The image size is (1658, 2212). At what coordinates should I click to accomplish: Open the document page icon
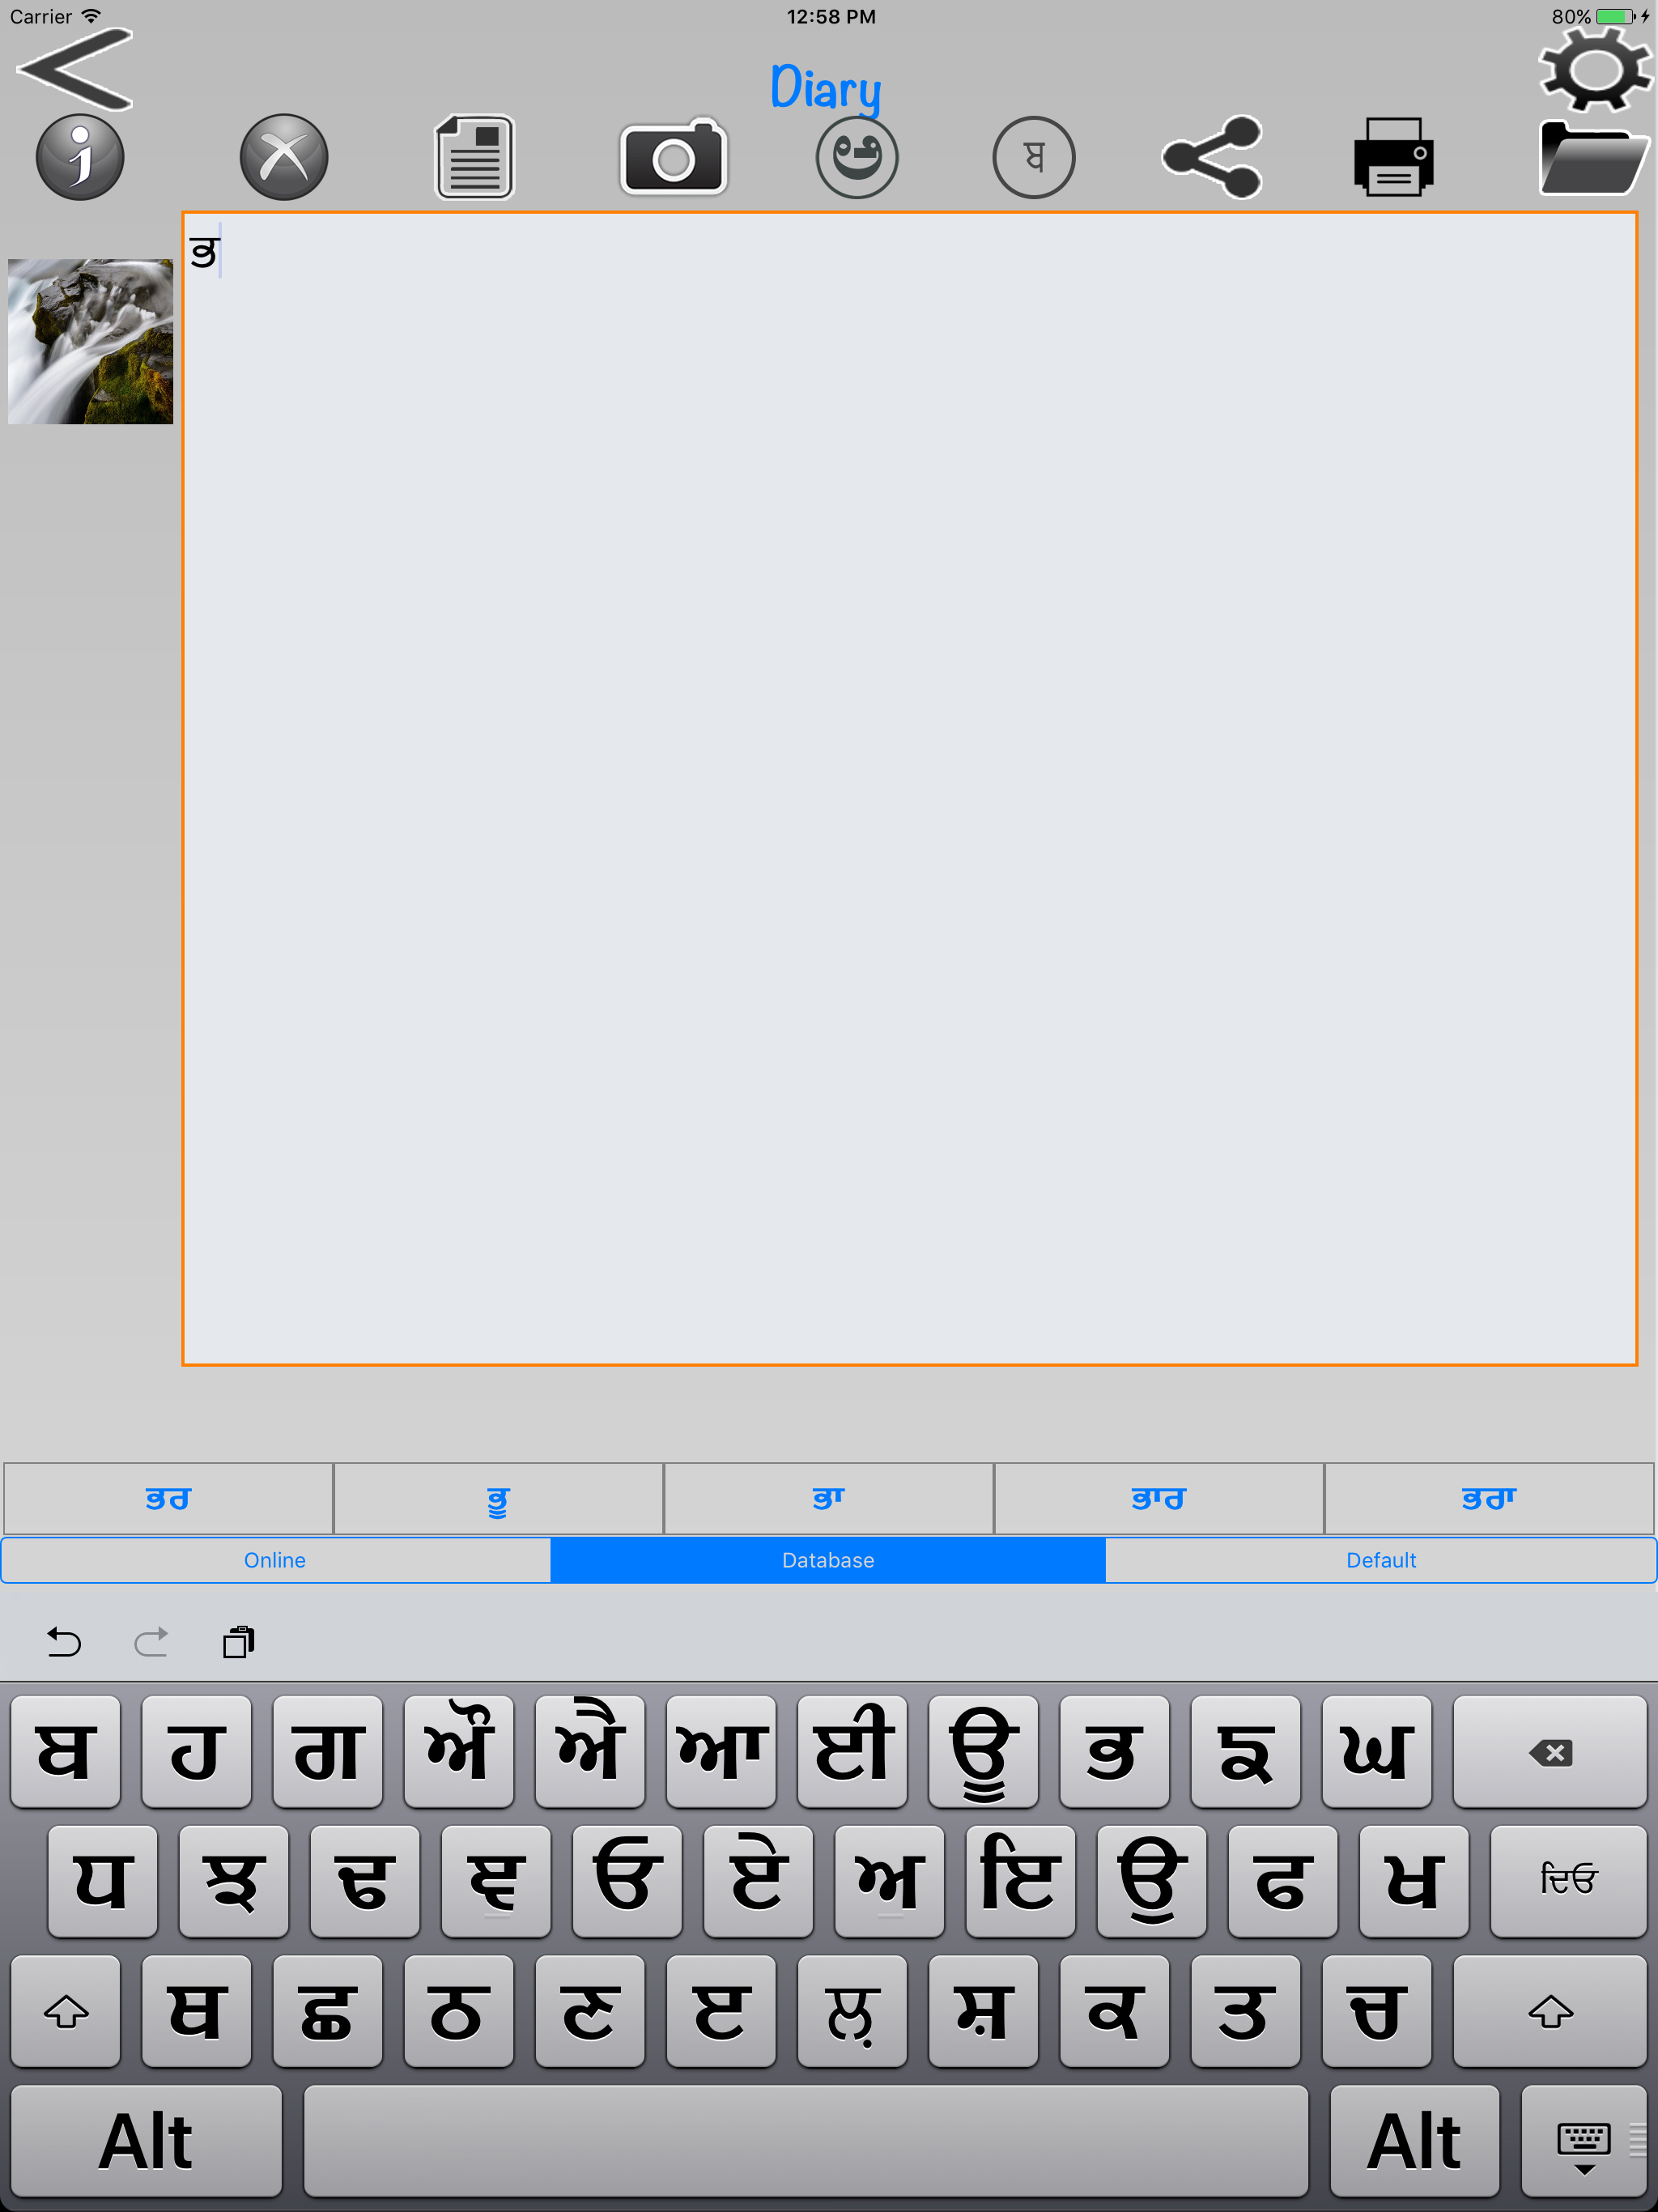(x=475, y=157)
